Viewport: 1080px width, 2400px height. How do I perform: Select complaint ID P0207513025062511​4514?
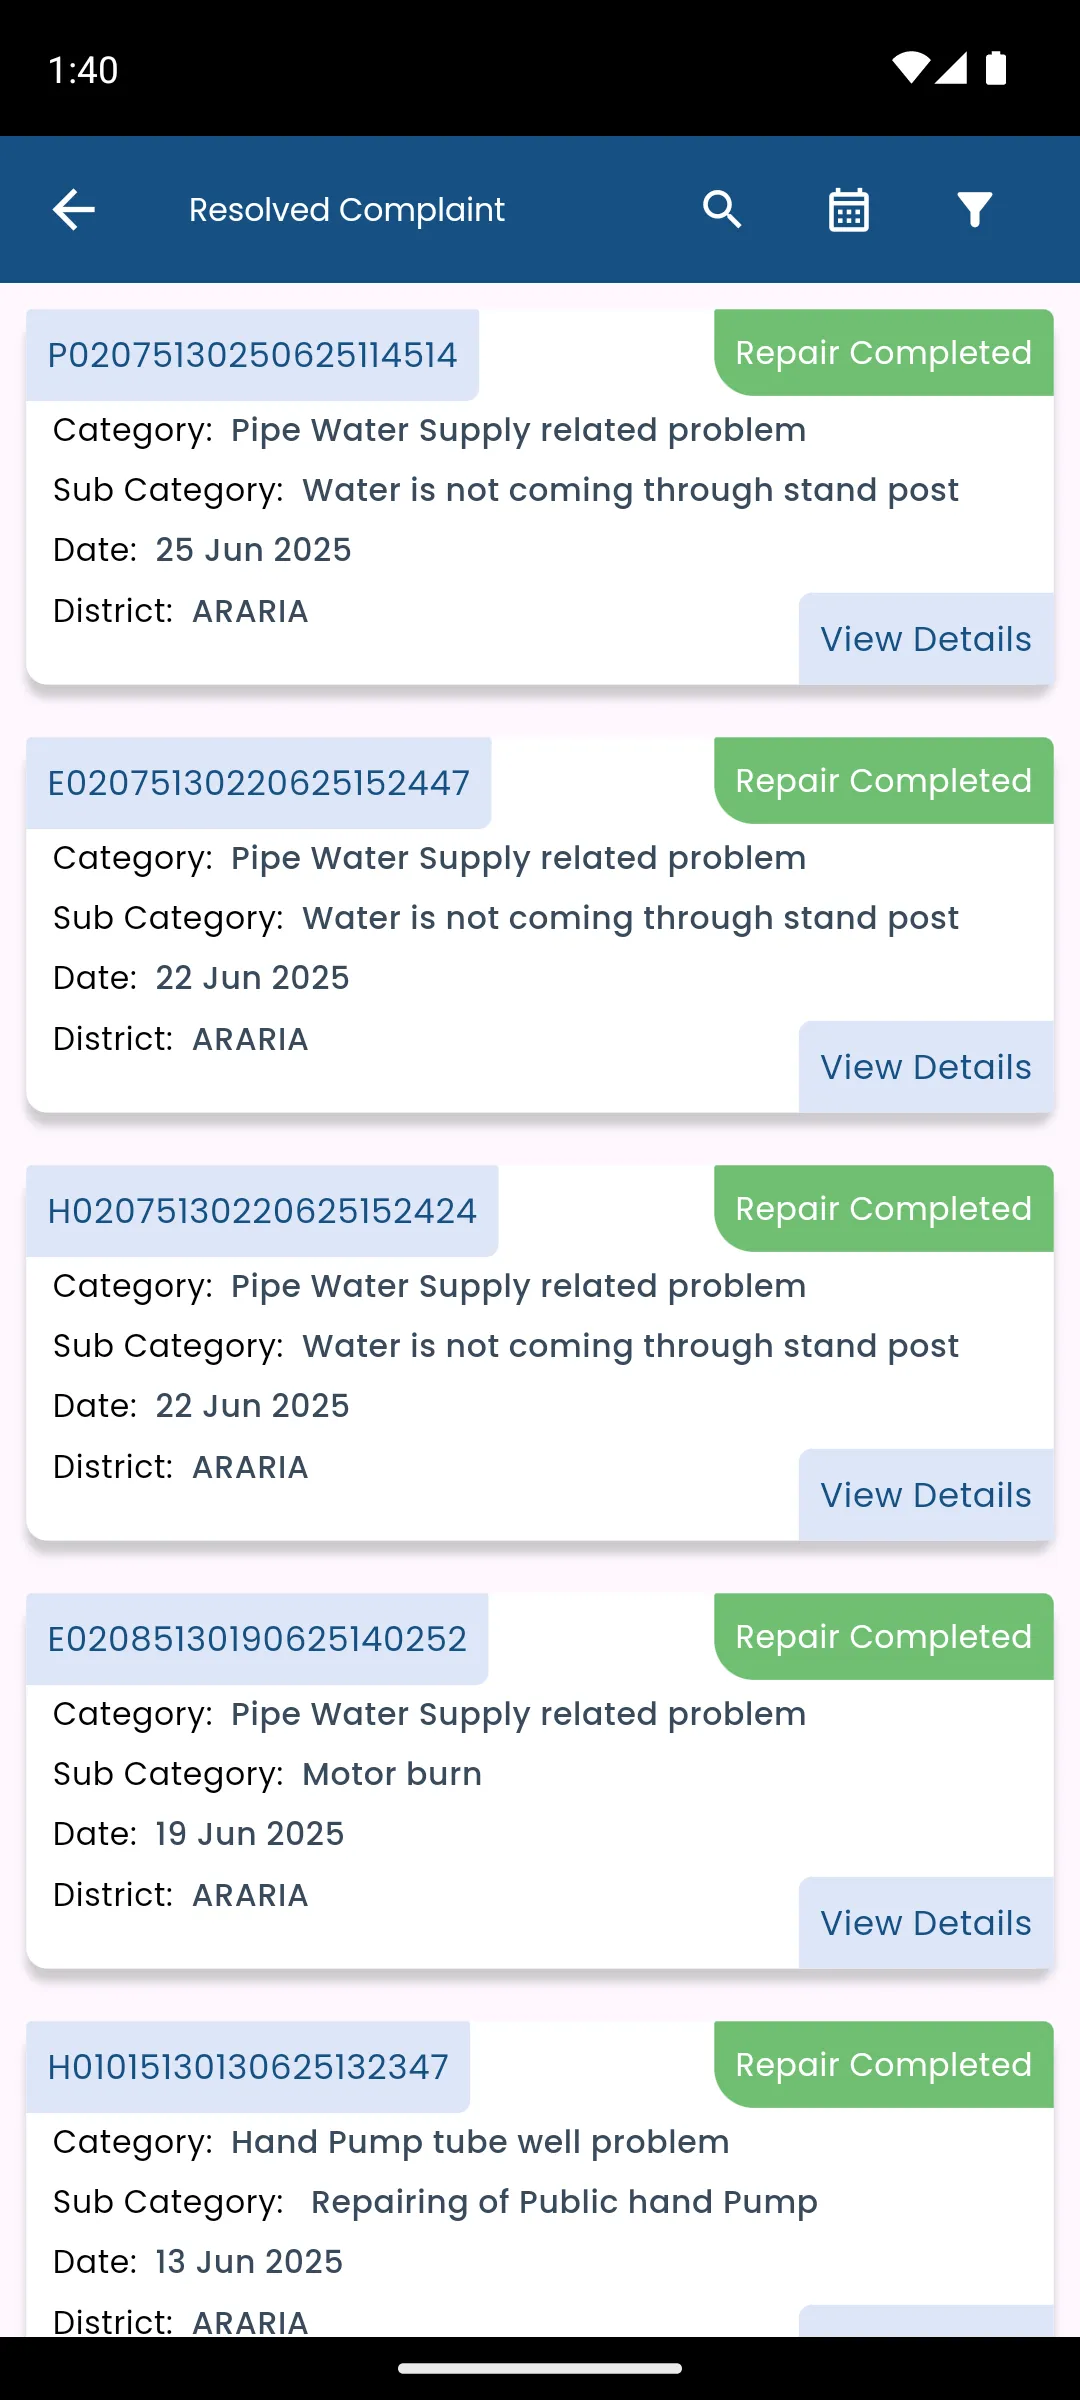(252, 355)
